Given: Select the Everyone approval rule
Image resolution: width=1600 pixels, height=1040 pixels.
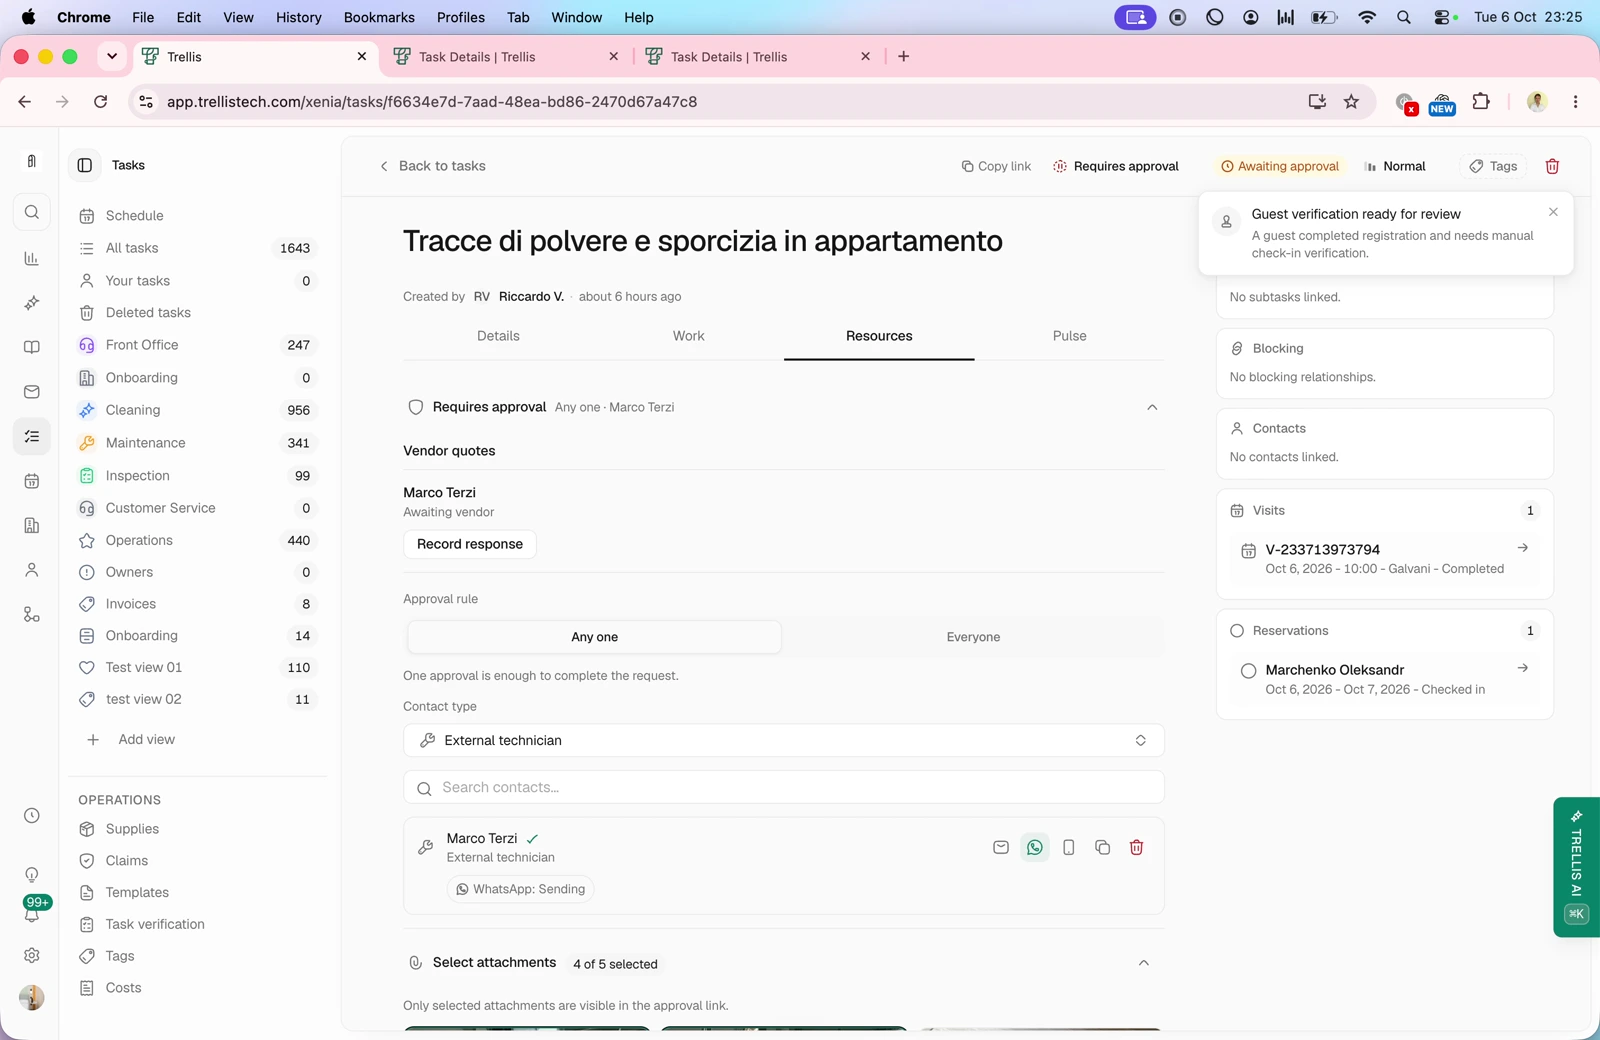Looking at the screenshot, I should pyautogui.click(x=973, y=637).
